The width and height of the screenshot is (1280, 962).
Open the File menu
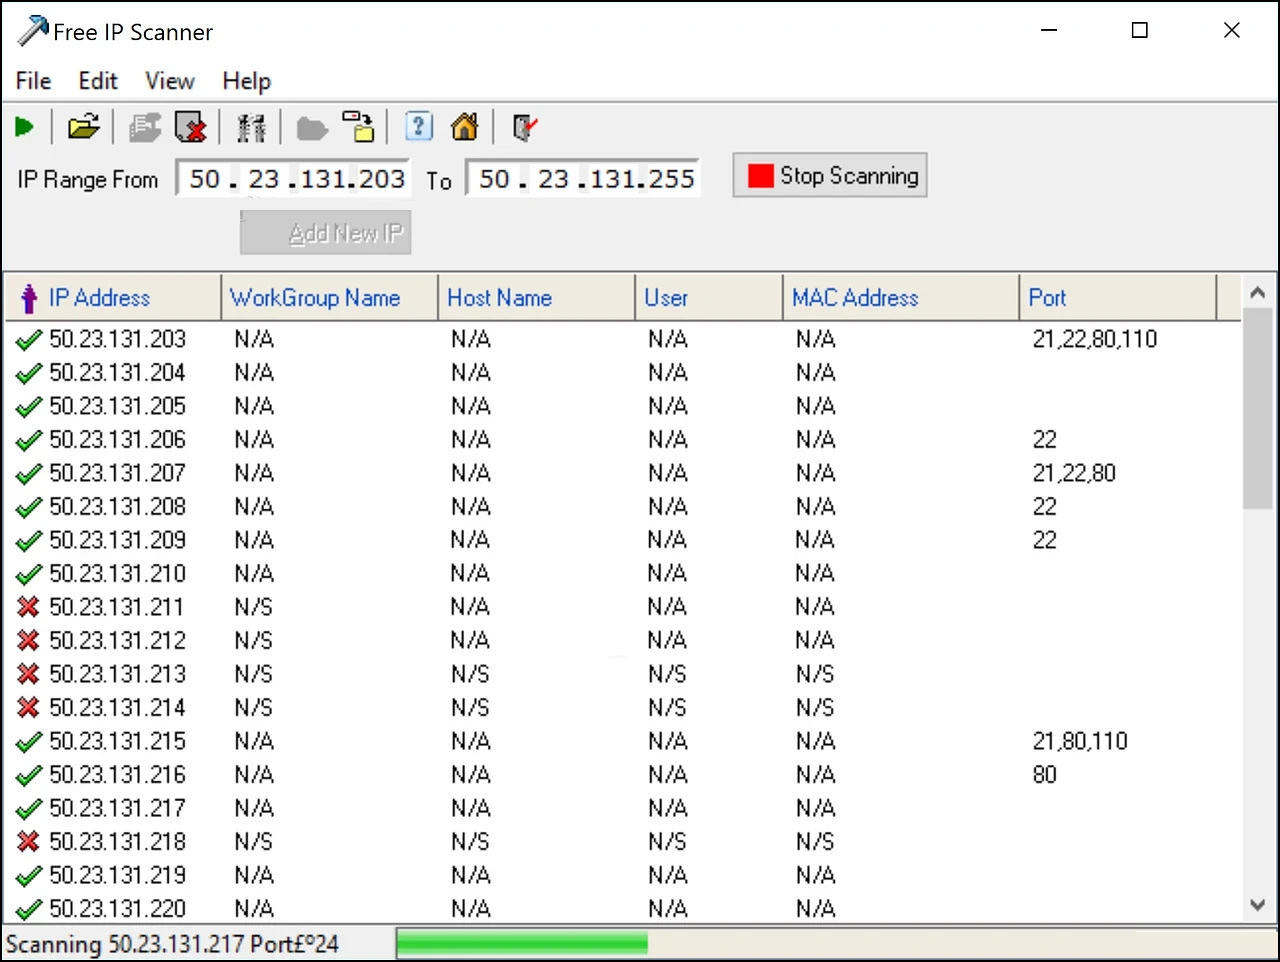pos(33,81)
